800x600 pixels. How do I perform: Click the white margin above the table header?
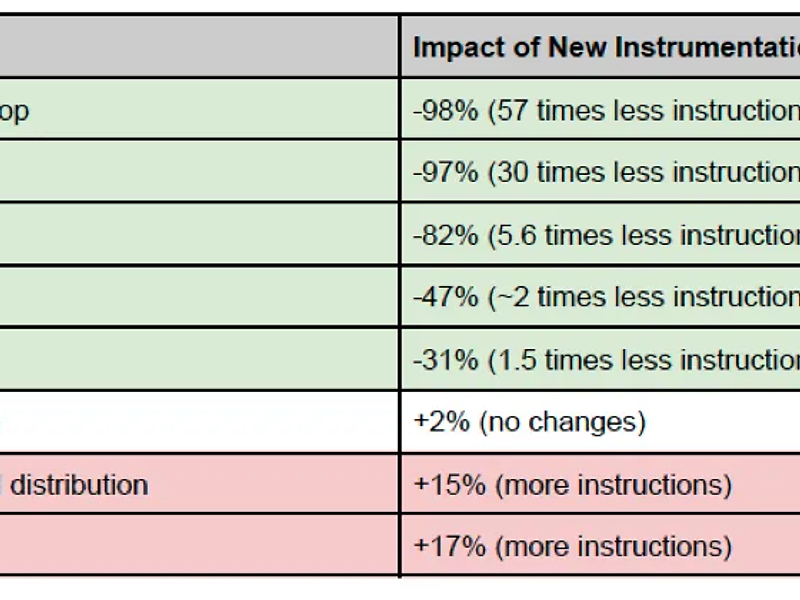point(400,6)
